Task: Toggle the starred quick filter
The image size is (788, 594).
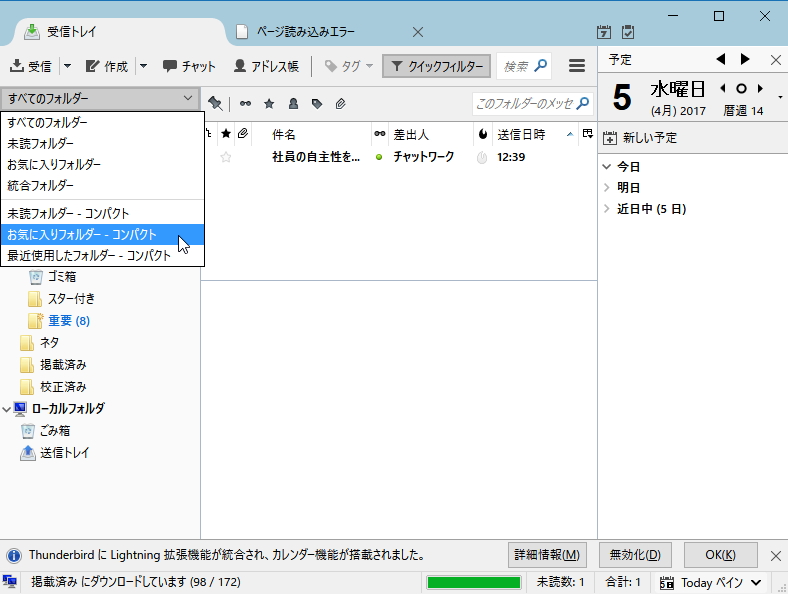Action: coord(269,104)
